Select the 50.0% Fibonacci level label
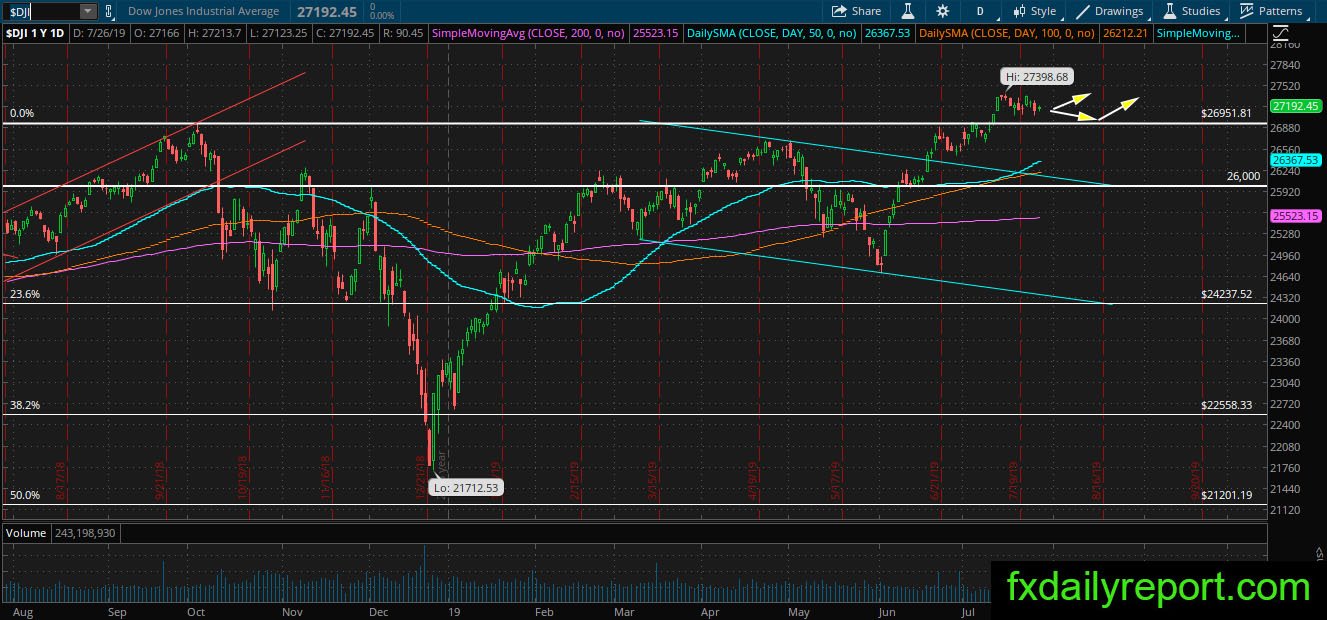Image resolution: width=1327 pixels, height=620 pixels. point(24,495)
